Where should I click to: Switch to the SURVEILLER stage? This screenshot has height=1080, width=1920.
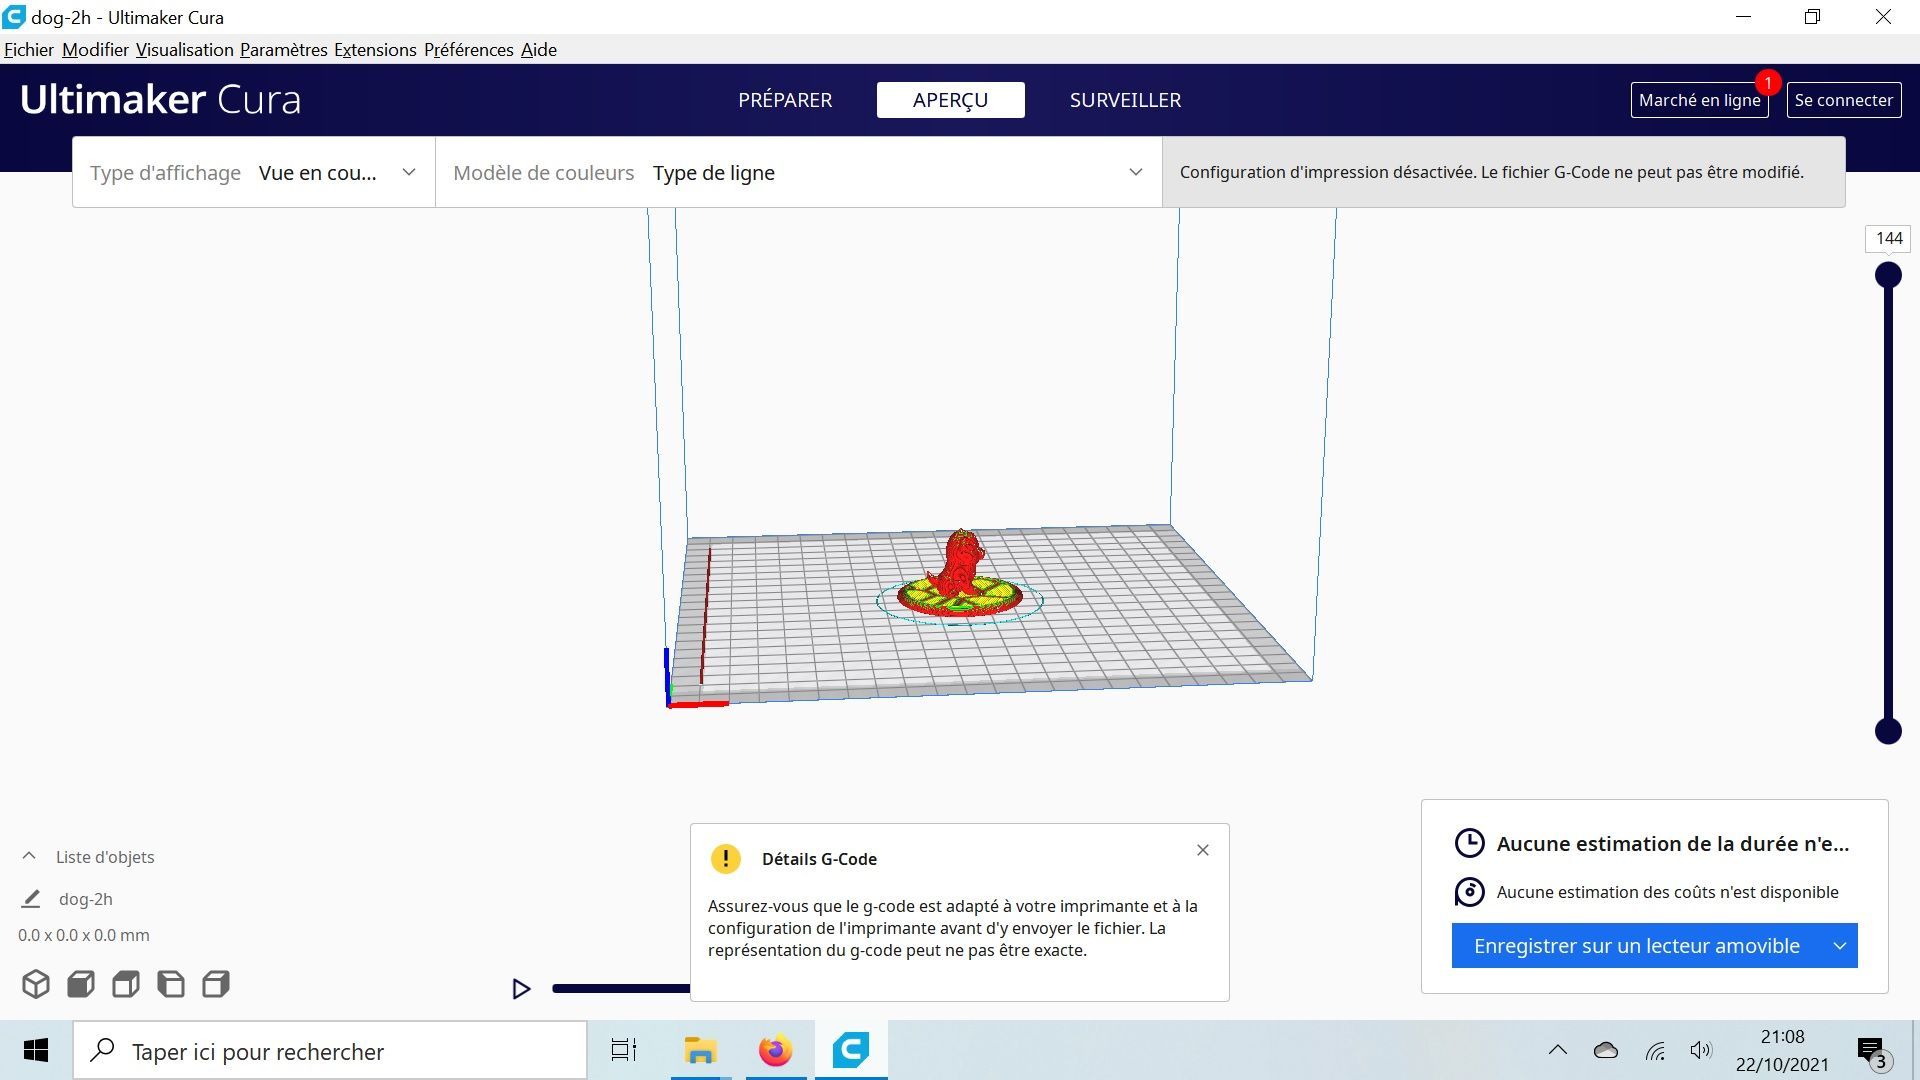(1125, 100)
